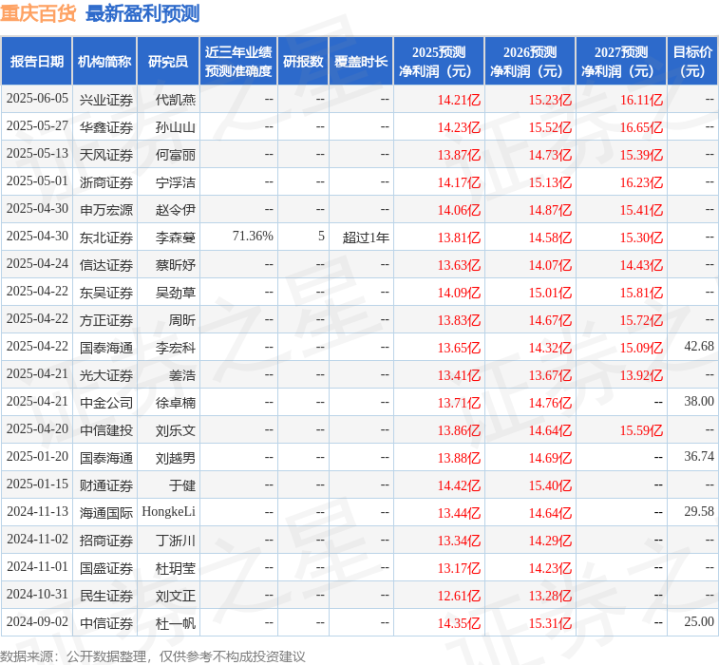The width and height of the screenshot is (719, 665).
Task: Click report date 2025-06-05
Action: (x=37, y=98)
